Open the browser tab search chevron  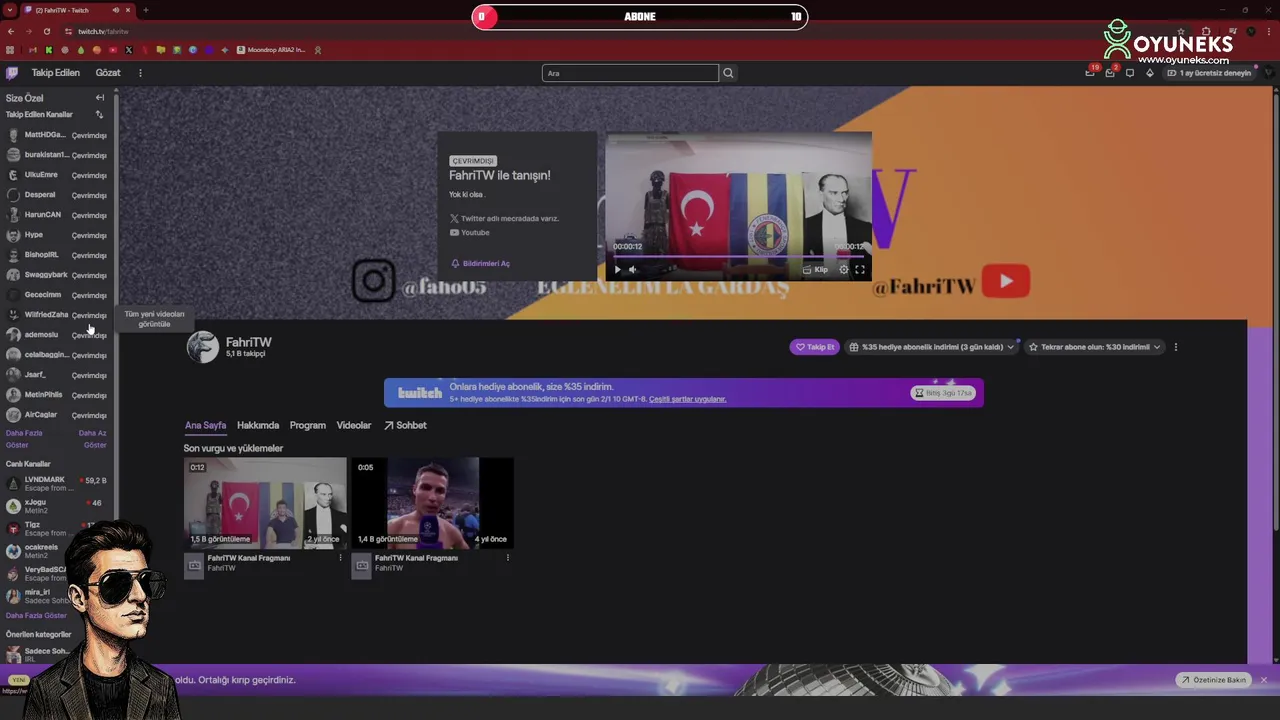click(x=9, y=10)
